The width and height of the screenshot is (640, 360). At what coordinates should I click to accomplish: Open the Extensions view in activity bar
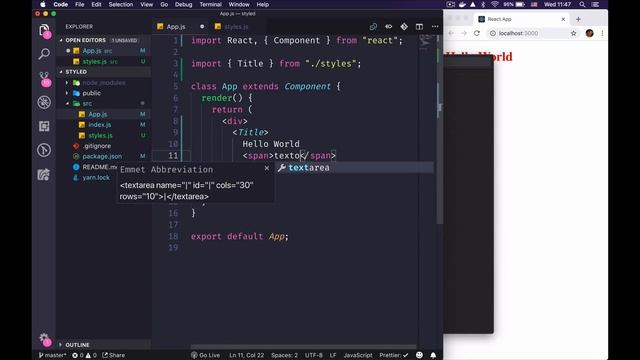44,126
